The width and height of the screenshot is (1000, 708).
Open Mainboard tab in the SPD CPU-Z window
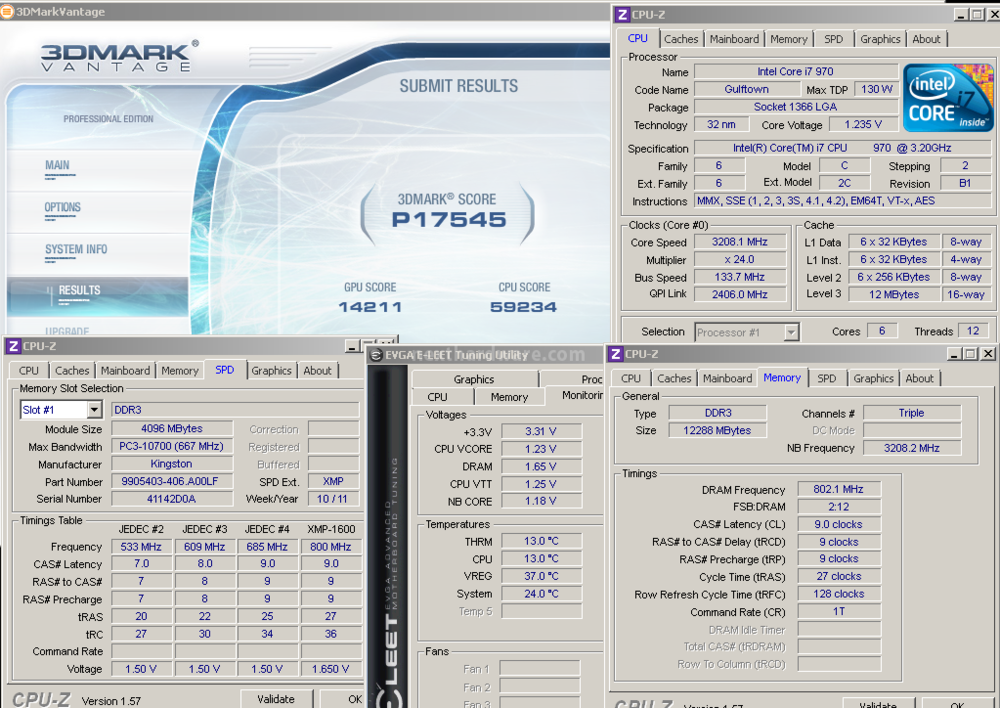126,371
